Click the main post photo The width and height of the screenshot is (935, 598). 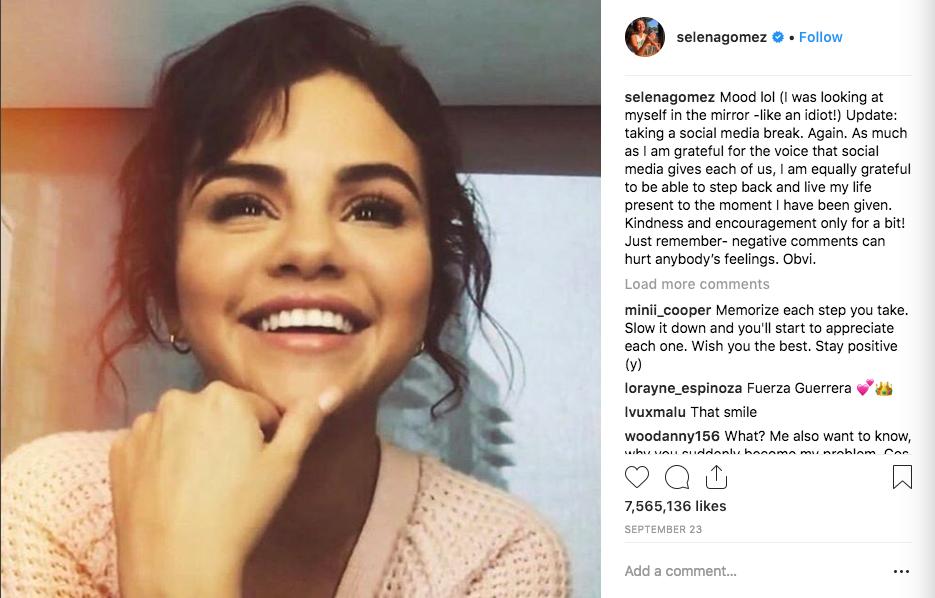click(300, 299)
